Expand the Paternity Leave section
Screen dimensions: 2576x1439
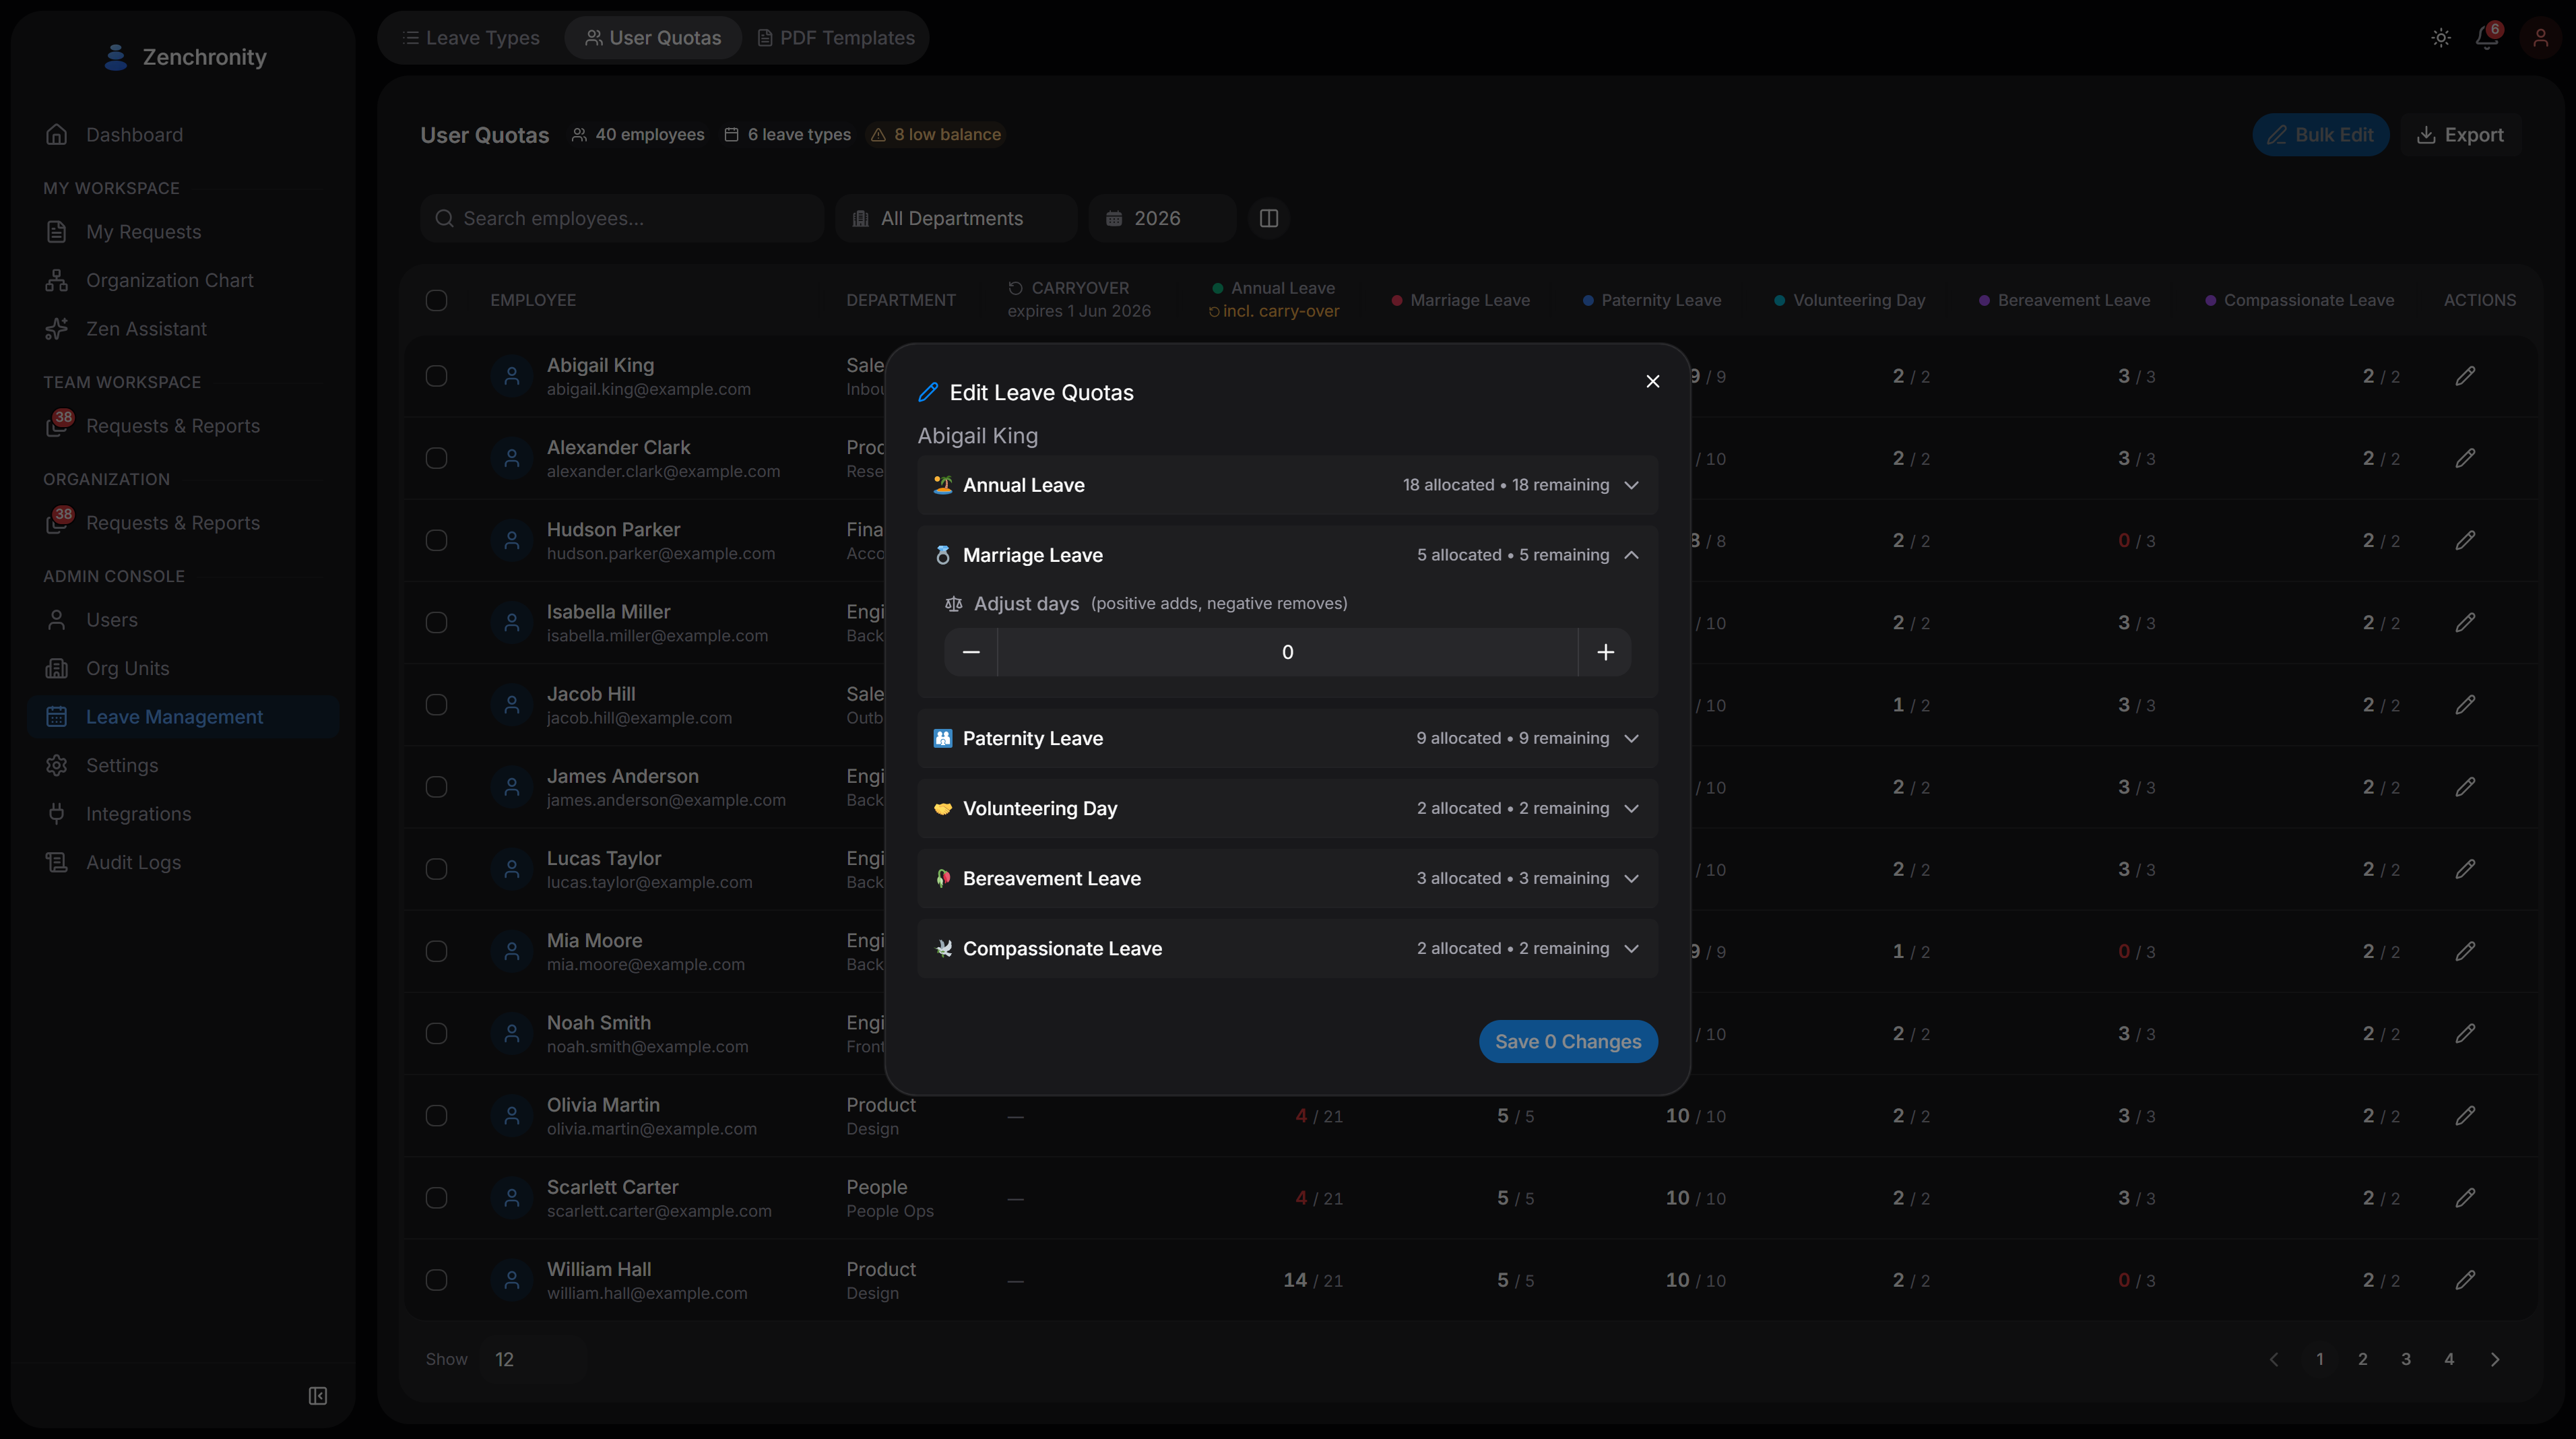[x=1288, y=738]
